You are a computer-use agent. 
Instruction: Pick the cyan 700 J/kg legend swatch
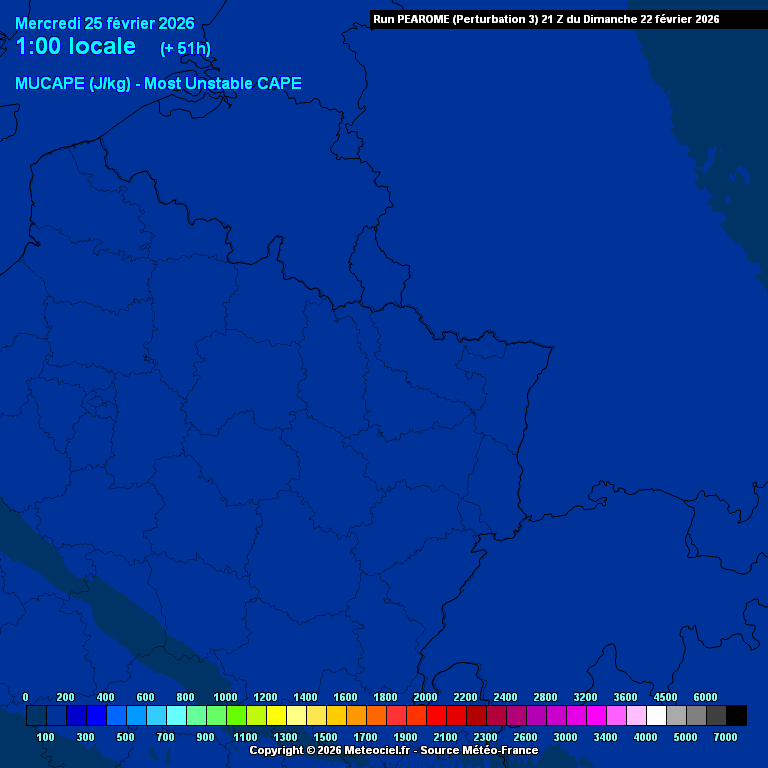pos(176,715)
